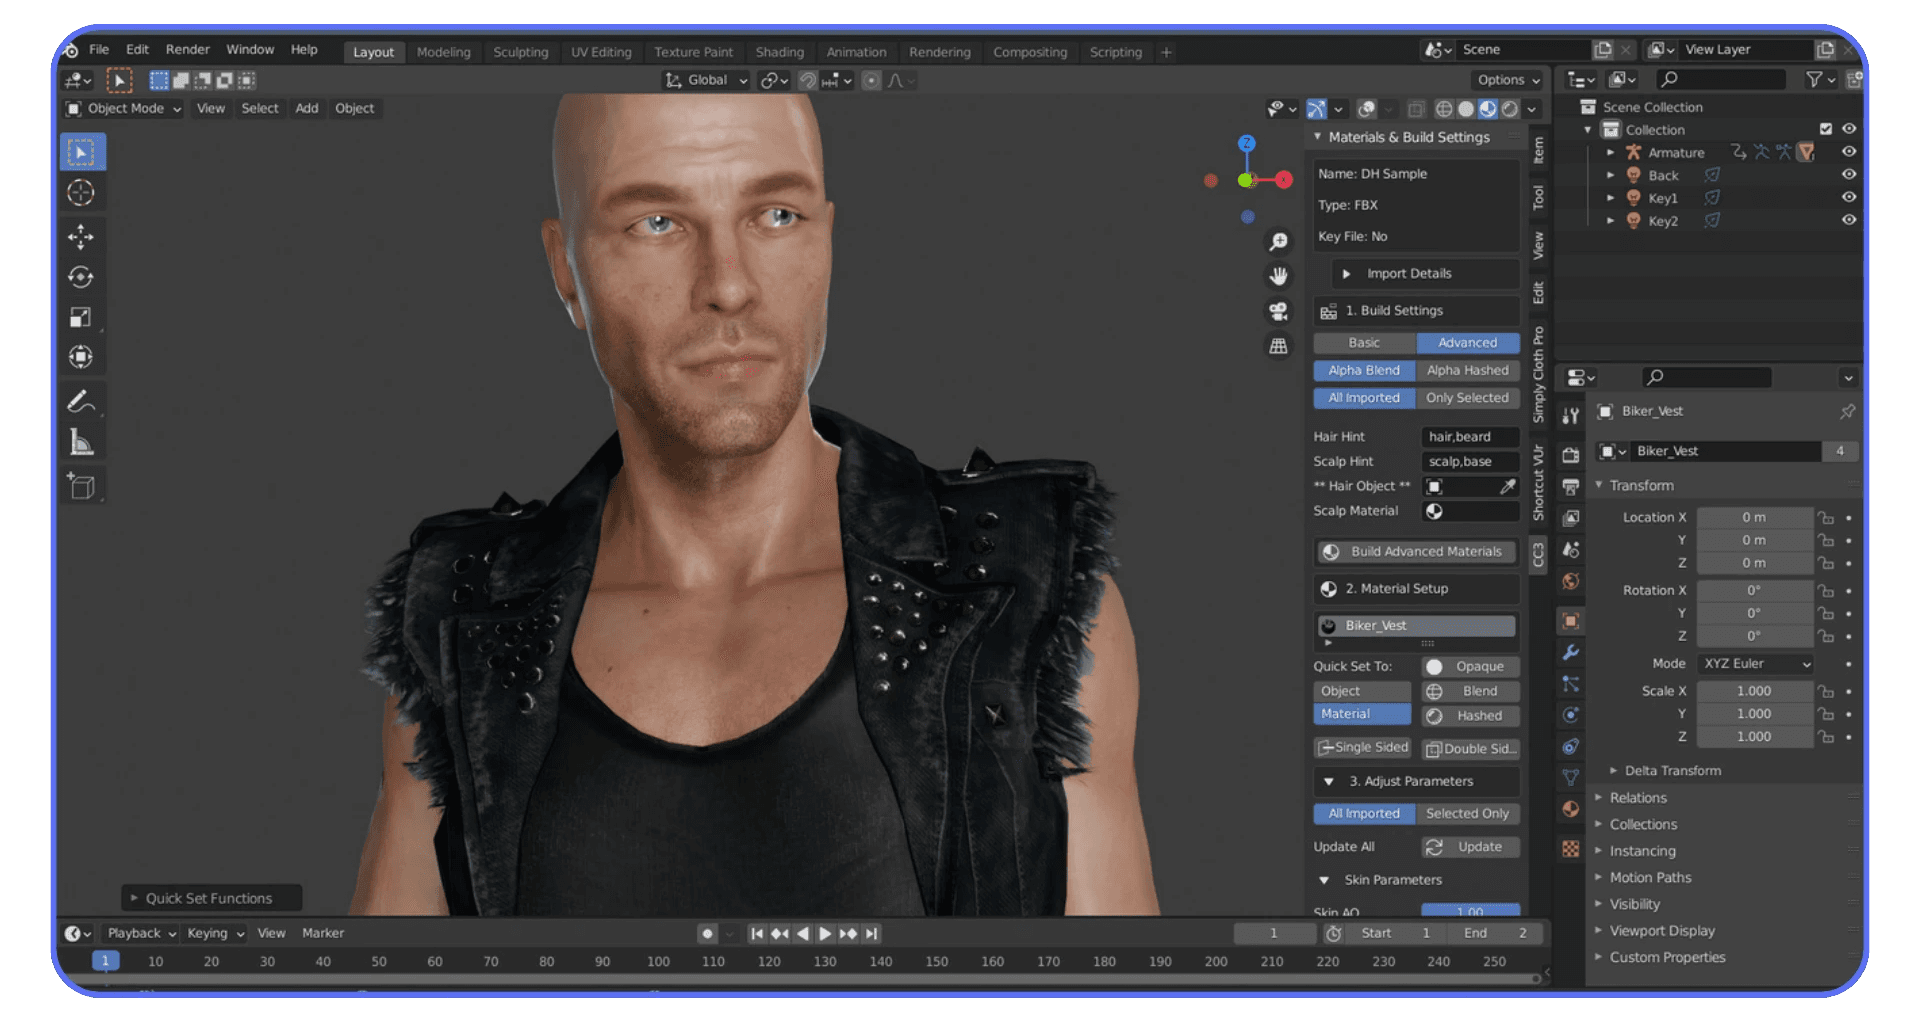1920x1022 pixels.
Task: Click the camera view icon in the viewport
Action: click(x=1280, y=311)
